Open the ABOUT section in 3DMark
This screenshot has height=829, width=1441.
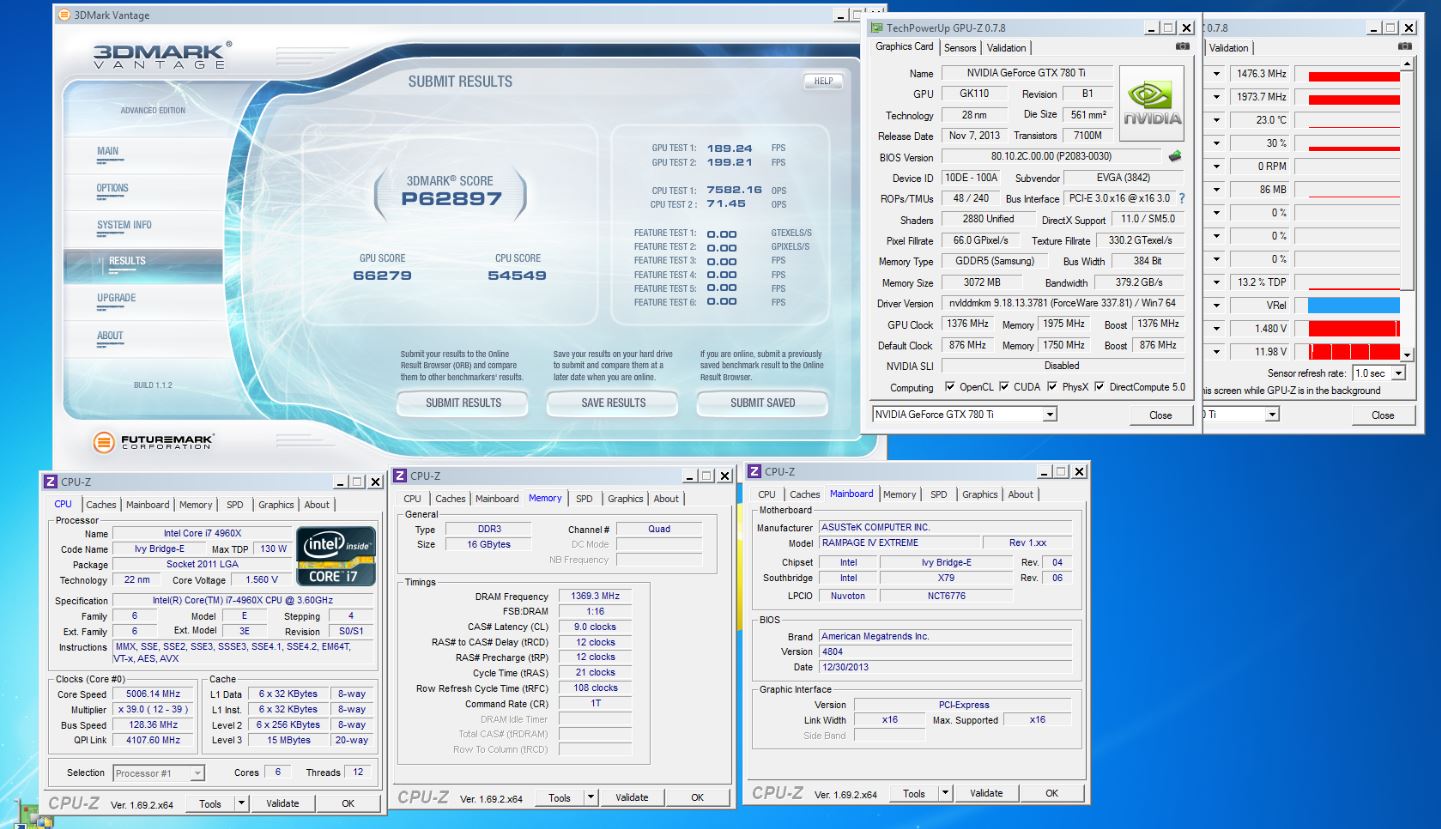coord(111,336)
